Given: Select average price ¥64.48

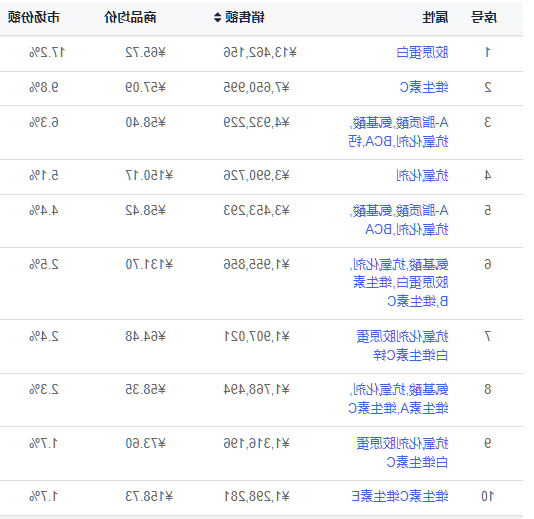Looking at the screenshot, I should (x=145, y=336).
